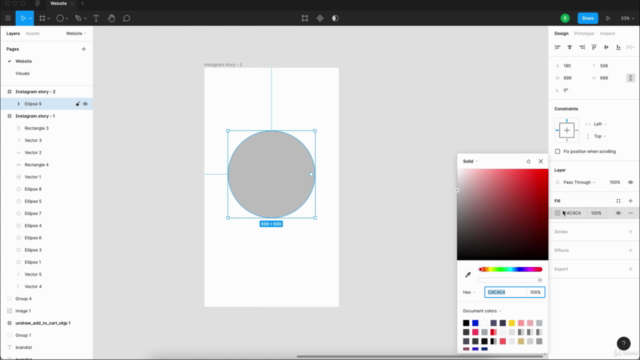Select the Hand tool

[111, 18]
